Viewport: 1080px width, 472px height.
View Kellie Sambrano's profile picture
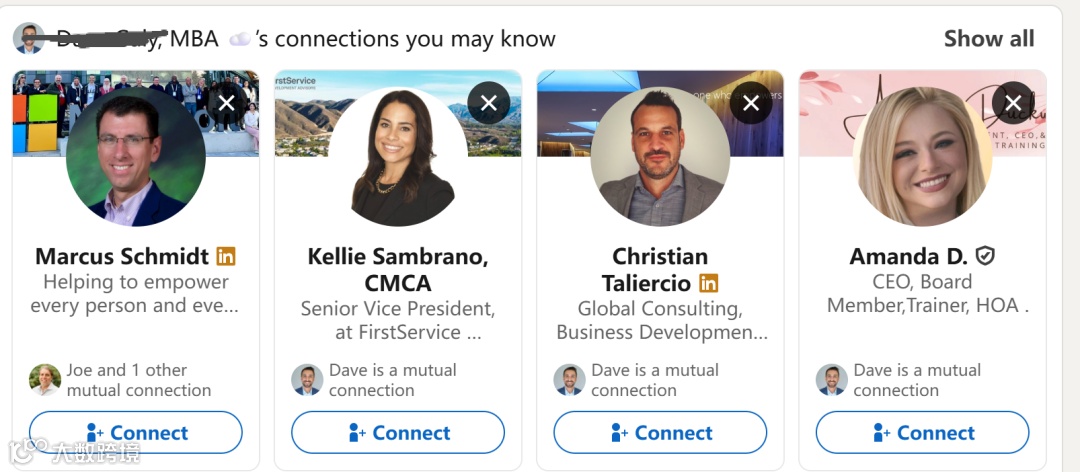point(398,157)
